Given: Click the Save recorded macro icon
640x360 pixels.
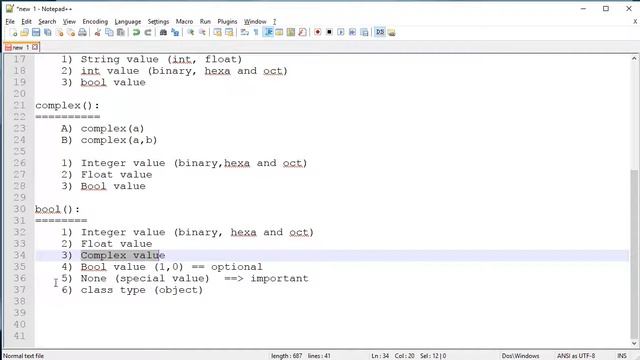Looking at the screenshot, I should [364, 32].
